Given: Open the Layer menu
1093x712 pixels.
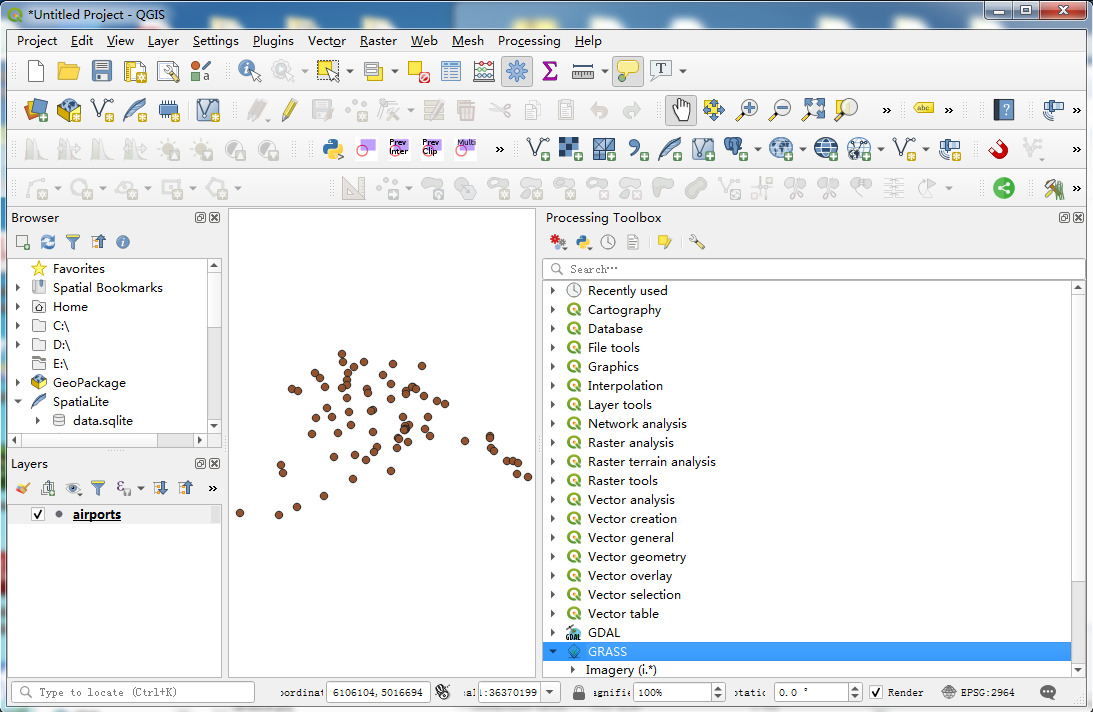Looking at the screenshot, I should click(163, 40).
